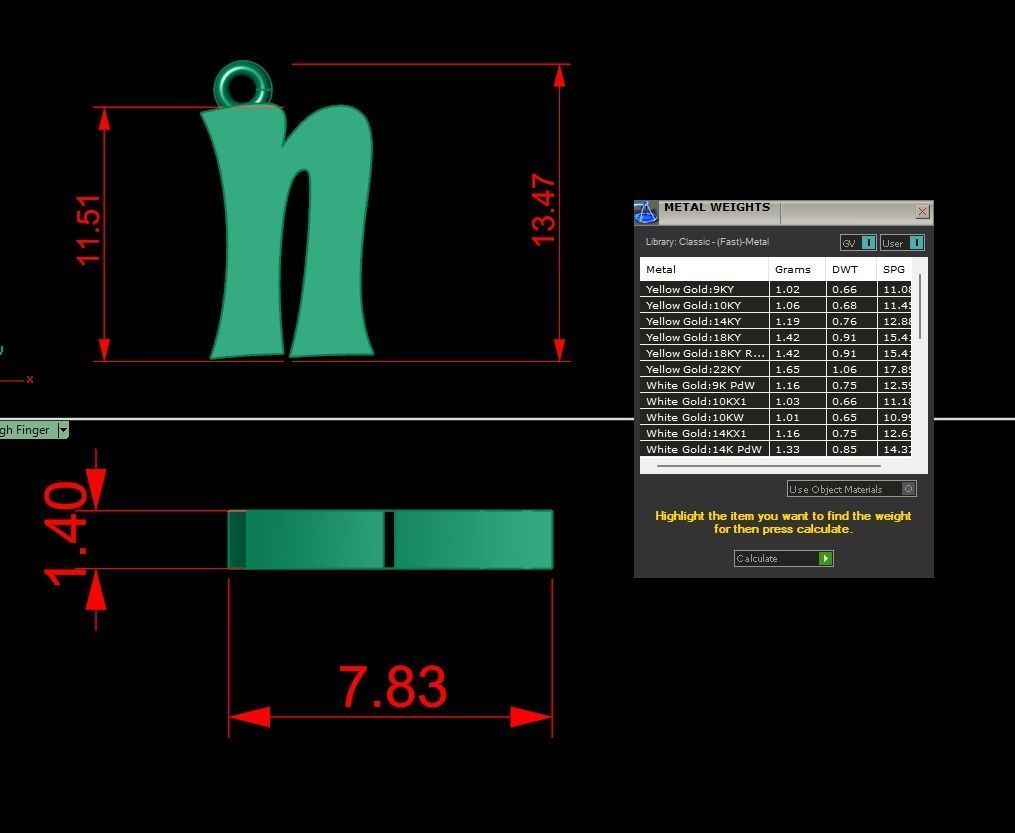This screenshot has height=833, width=1015.
Task: Sort by the DWT column header
Action: click(x=851, y=269)
